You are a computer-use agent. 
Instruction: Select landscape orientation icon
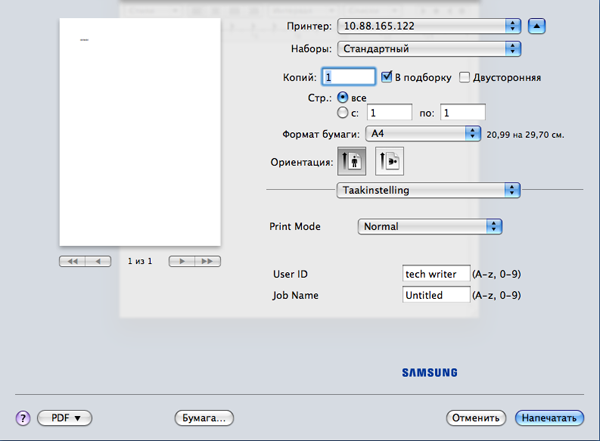[389, 161]
